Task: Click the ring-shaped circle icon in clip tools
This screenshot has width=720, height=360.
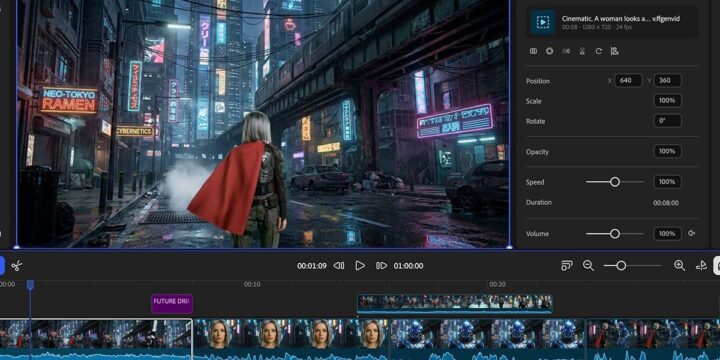Action: pyautogui.click(x=550, y=51)
